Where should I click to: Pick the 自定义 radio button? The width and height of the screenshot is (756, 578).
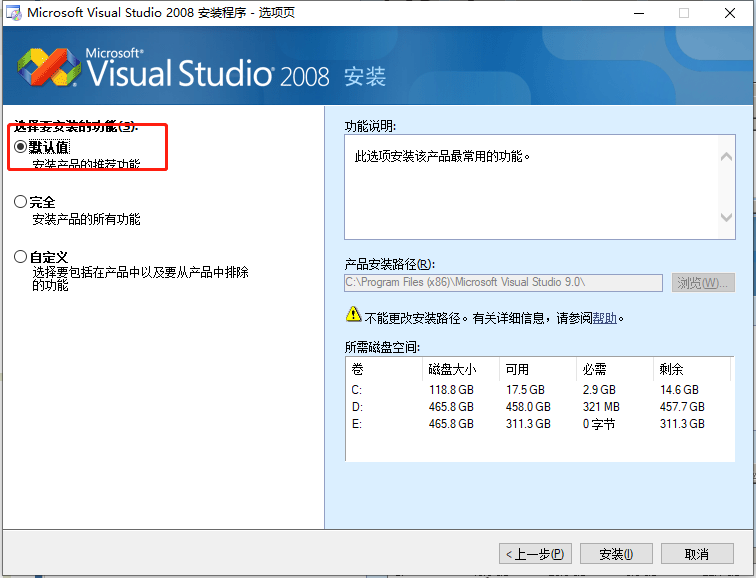point(21,257)
